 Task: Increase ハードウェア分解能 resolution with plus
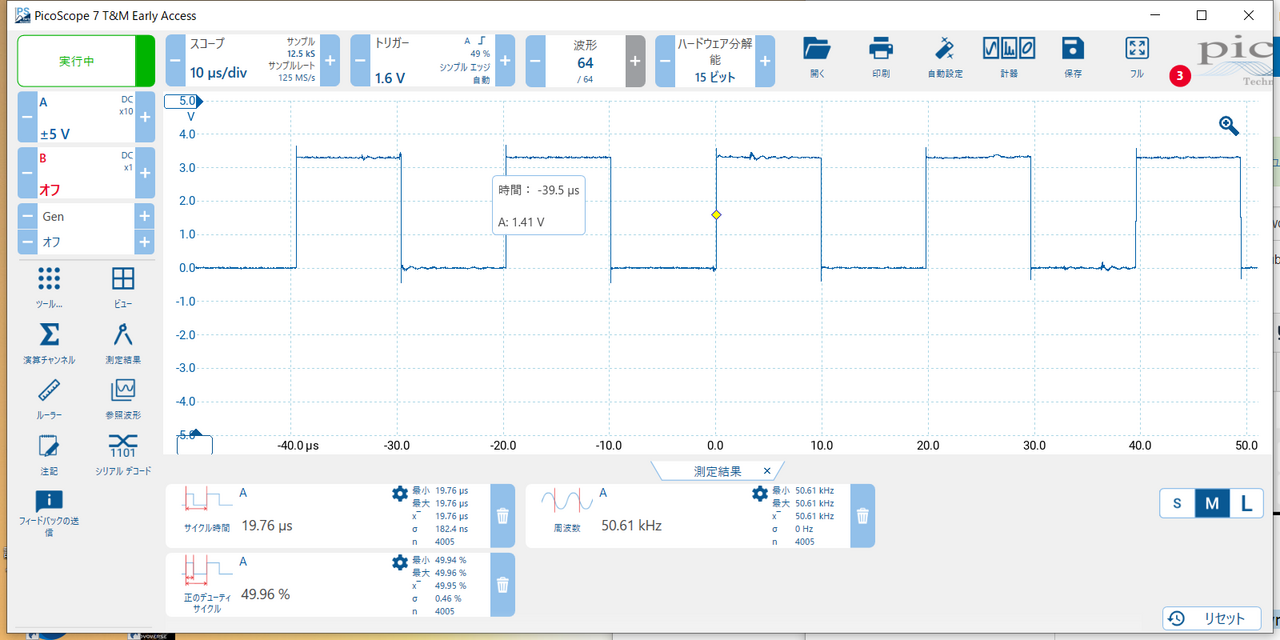pyautogui.click(x=765, y=61)
